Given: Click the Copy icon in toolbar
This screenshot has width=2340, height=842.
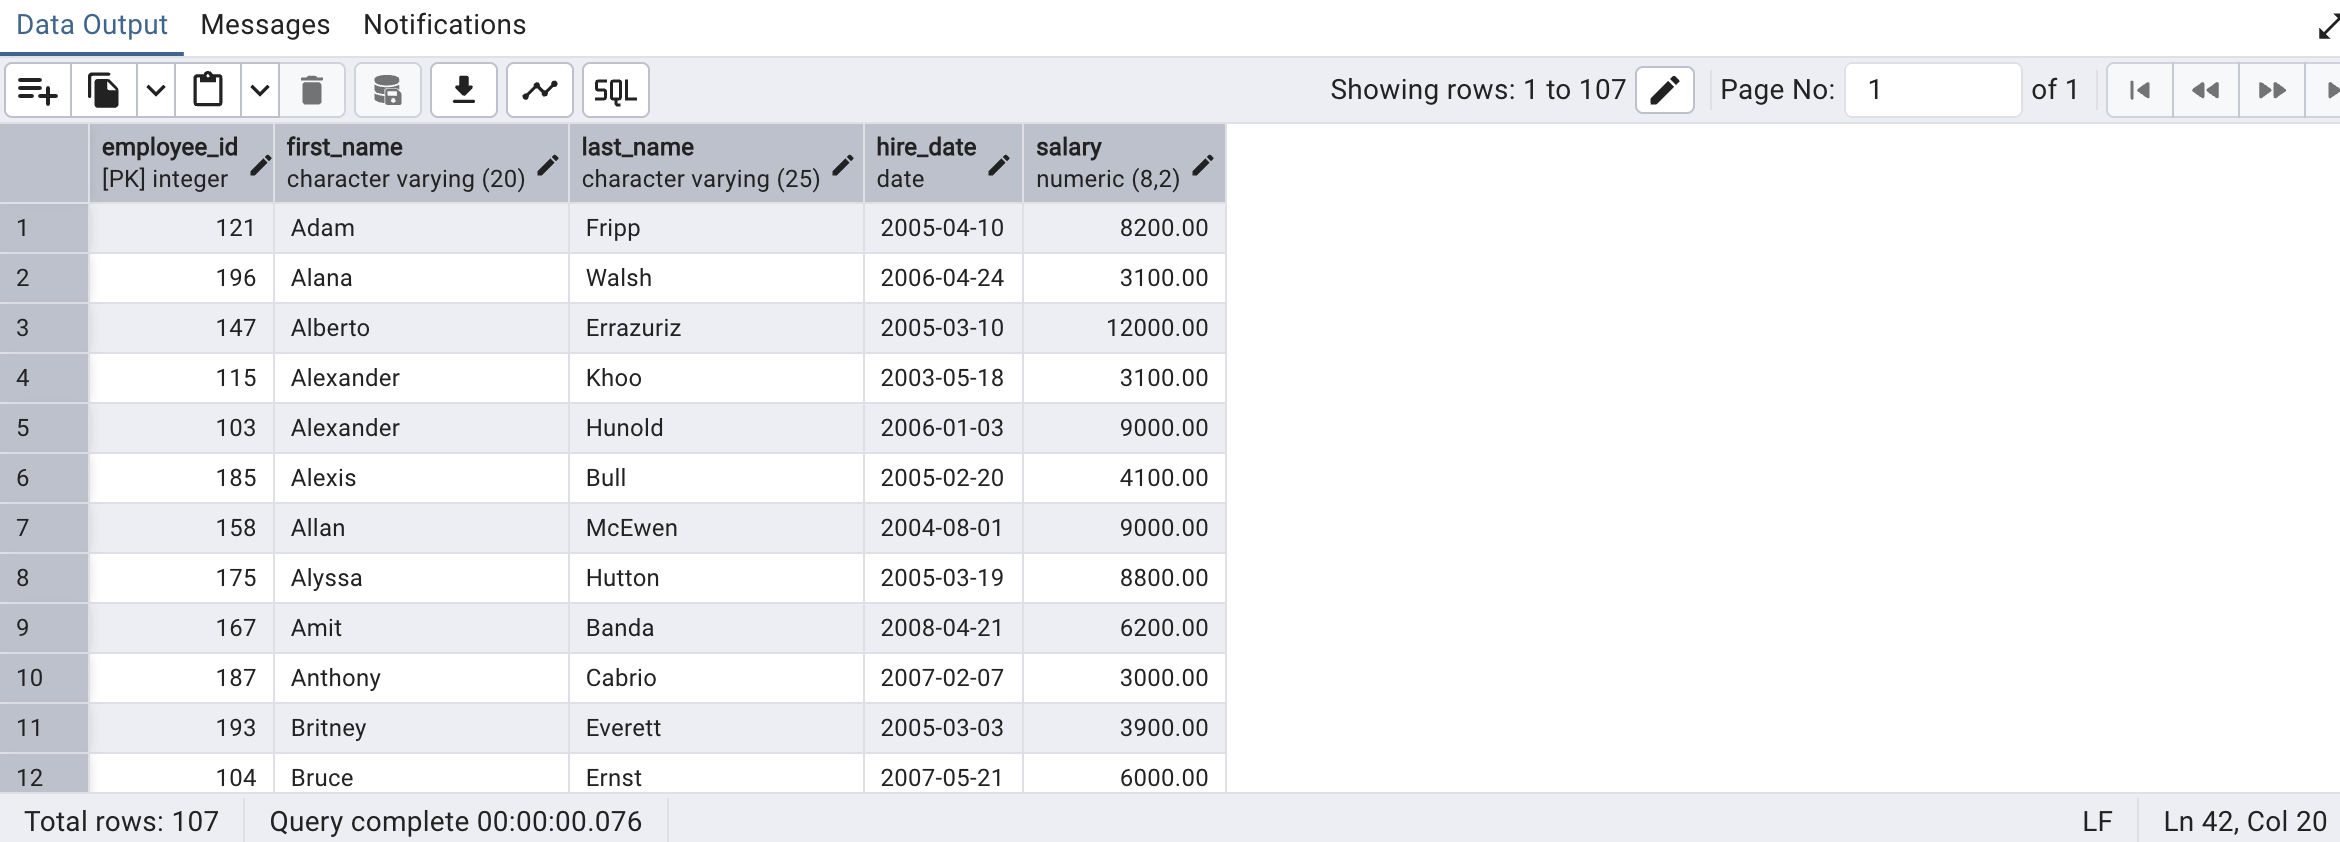Looking at the screenshot, I should coord(104,91).
